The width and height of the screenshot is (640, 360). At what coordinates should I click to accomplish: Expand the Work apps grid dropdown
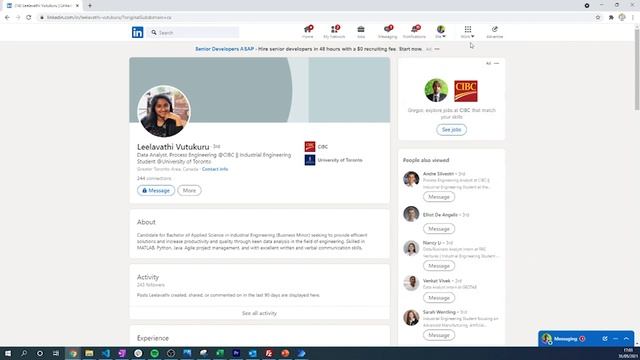468,32
